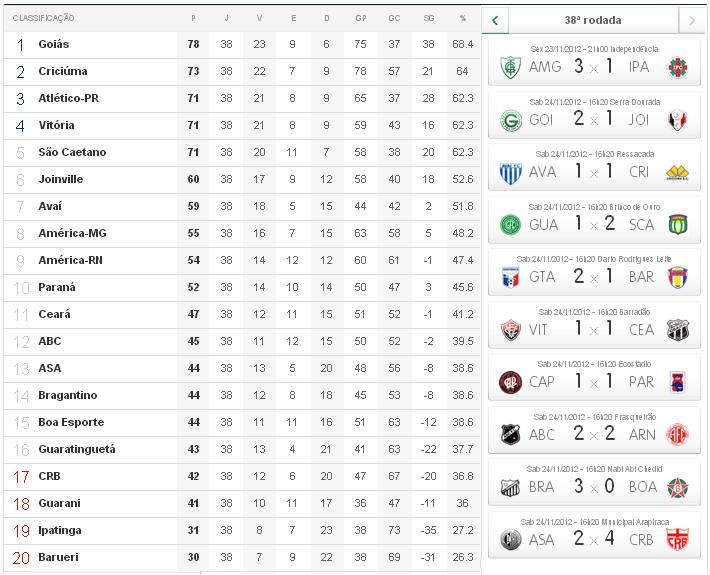The image size is (710, 575).
Task: Open GUA 1 x 2 SCA match
Action: [x=594, y=224]
